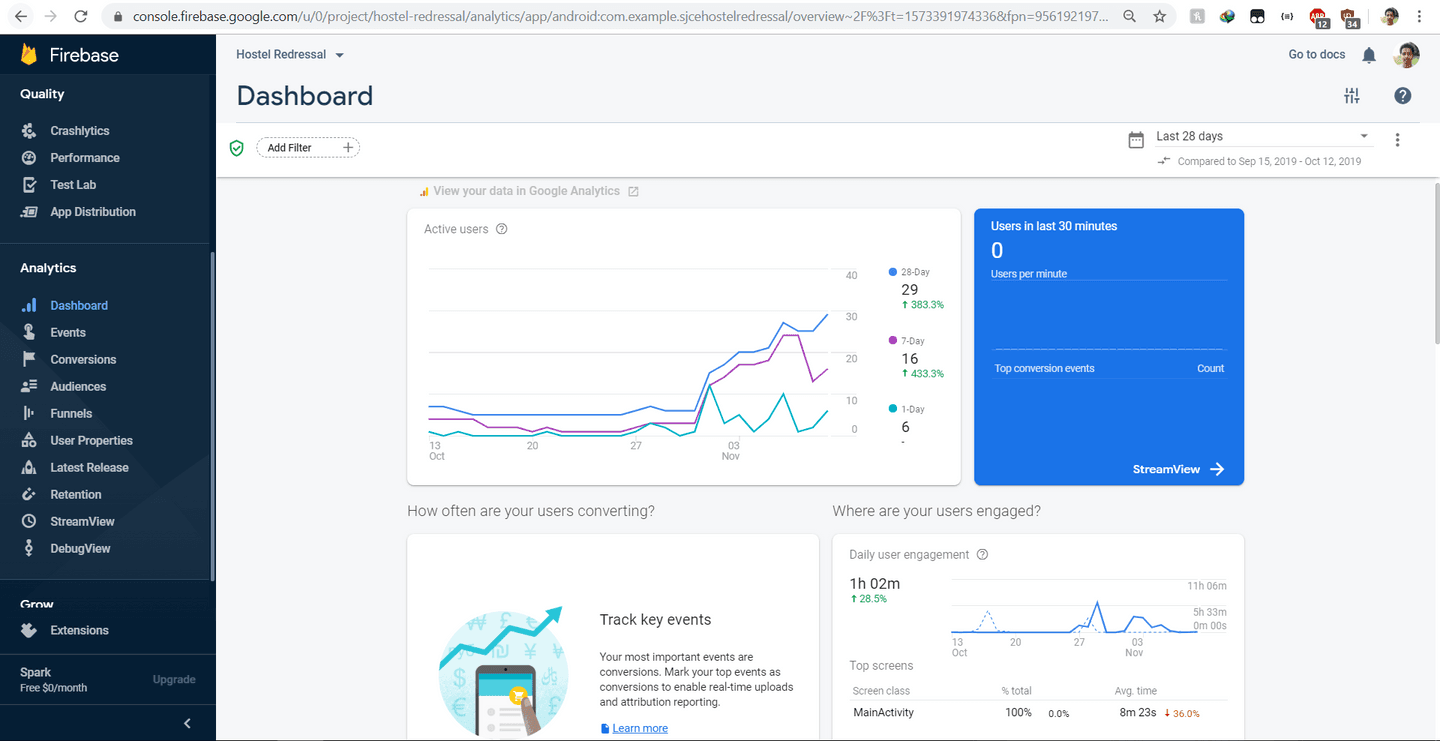This screenshot has height=741, width=1440.
Task: Bookmark the page with the star icon
Action: pyautogui.click(x=1159, y=16)
